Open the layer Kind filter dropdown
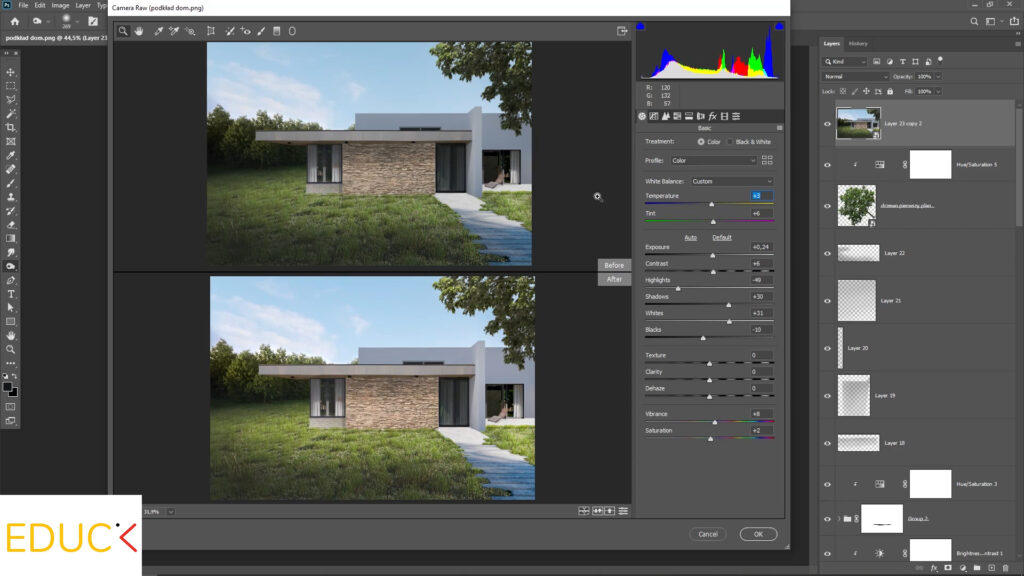 pyautogui.click(x=844, y=61)
